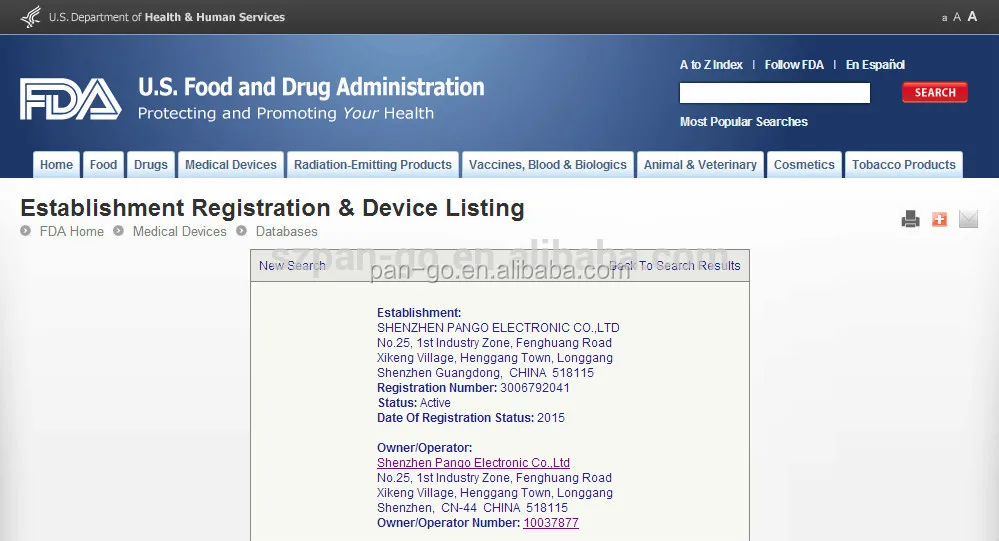Select smallest font size 'a'

pos(944,18)
